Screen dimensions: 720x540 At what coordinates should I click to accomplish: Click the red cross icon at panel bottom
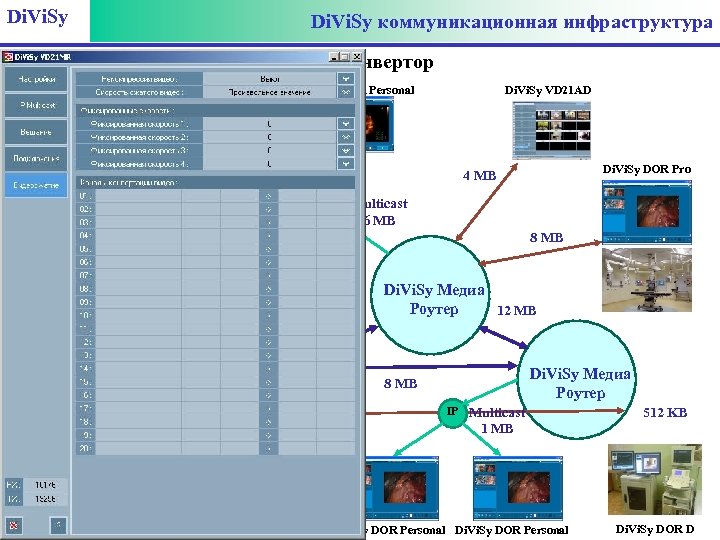point(13,525)
